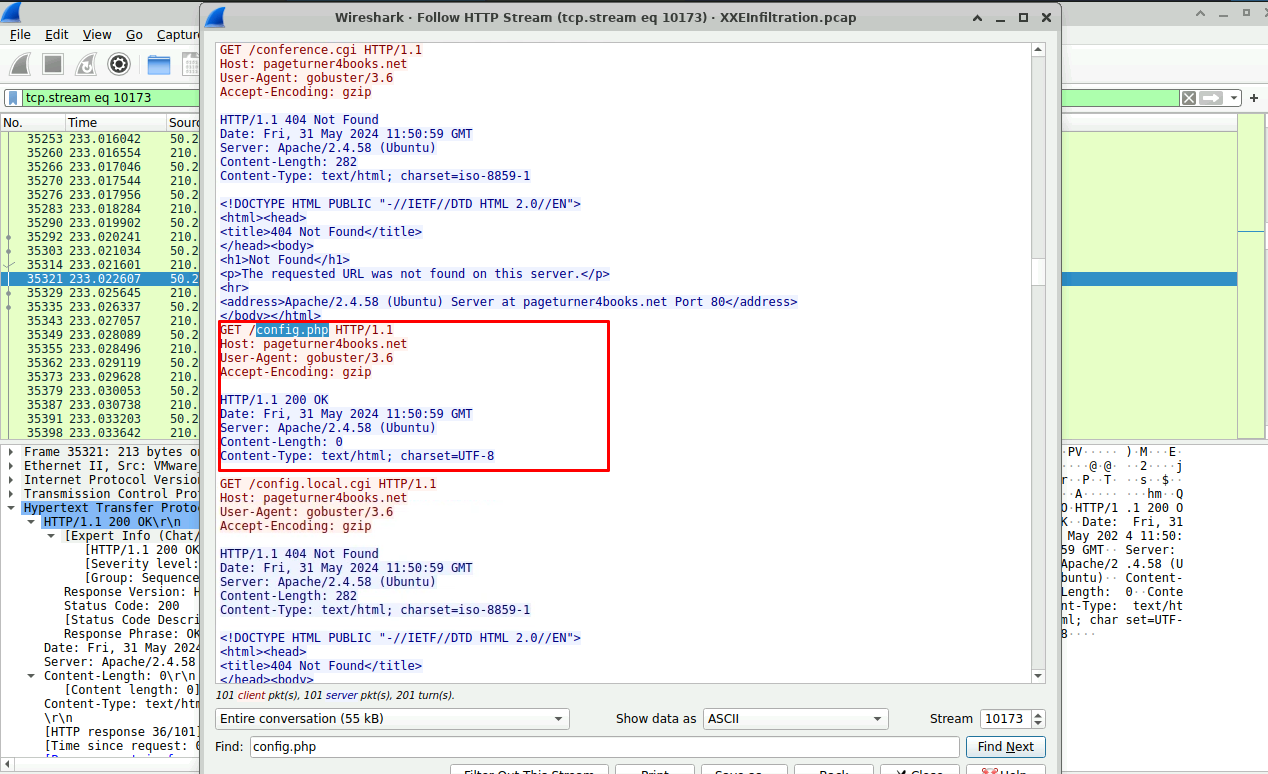This screenshot has height=774, width=1268.
Task: Click GET /config.local.cgi request line
Action: [328, 484]
